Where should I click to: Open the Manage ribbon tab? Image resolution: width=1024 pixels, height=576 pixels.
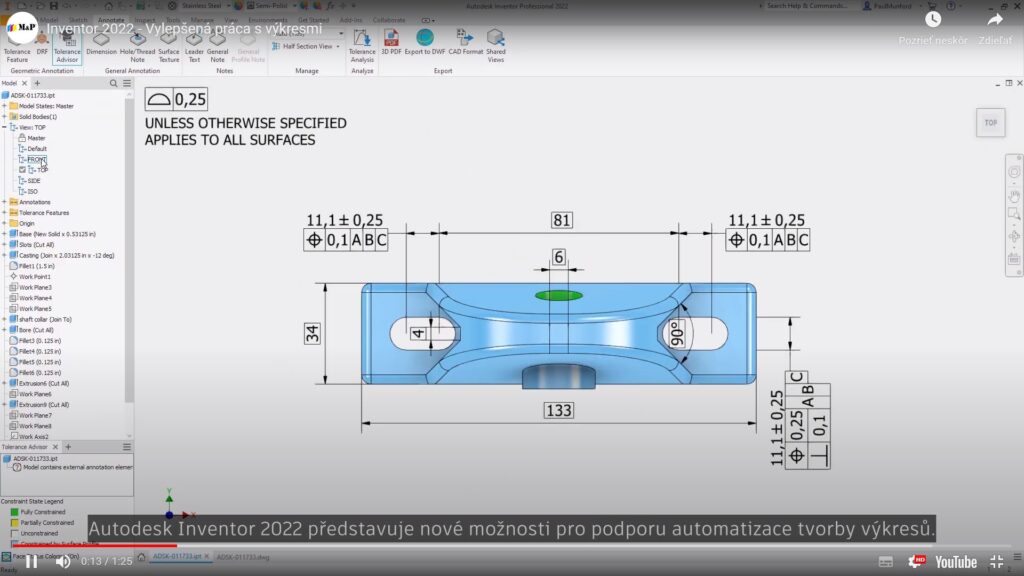click(x=202, y=20)
